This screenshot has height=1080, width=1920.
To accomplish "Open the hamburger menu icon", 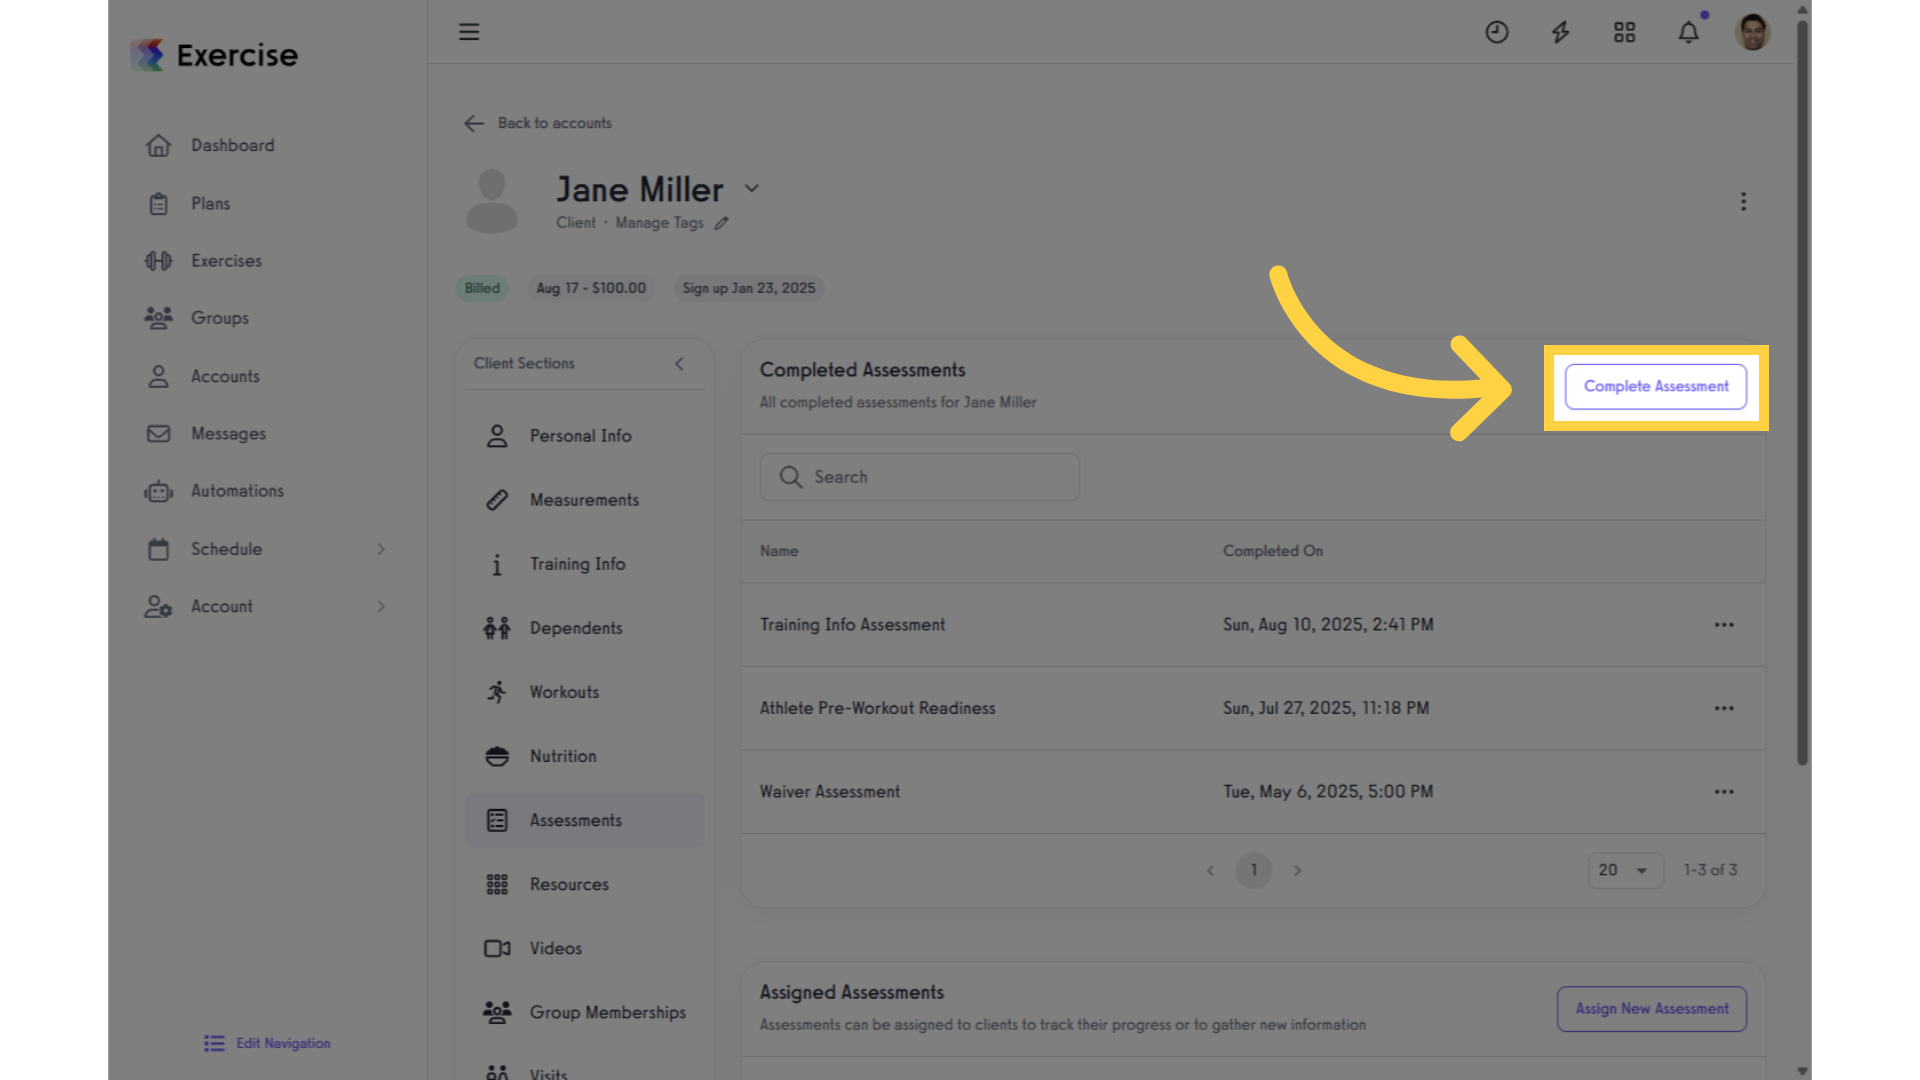I will [469, 32].
